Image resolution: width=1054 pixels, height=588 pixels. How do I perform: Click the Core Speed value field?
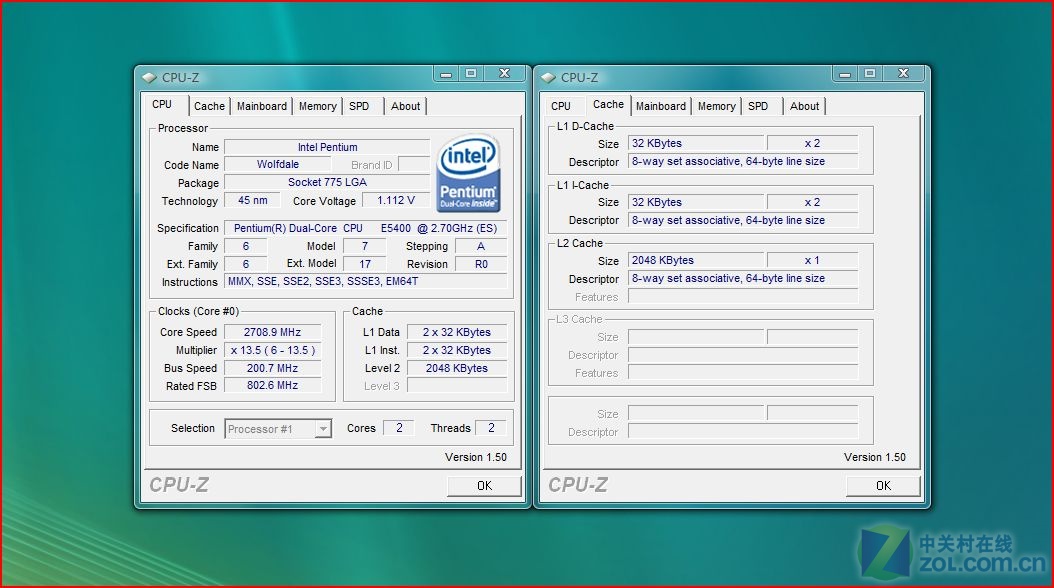pyautogui.click(x=272, y=332)
